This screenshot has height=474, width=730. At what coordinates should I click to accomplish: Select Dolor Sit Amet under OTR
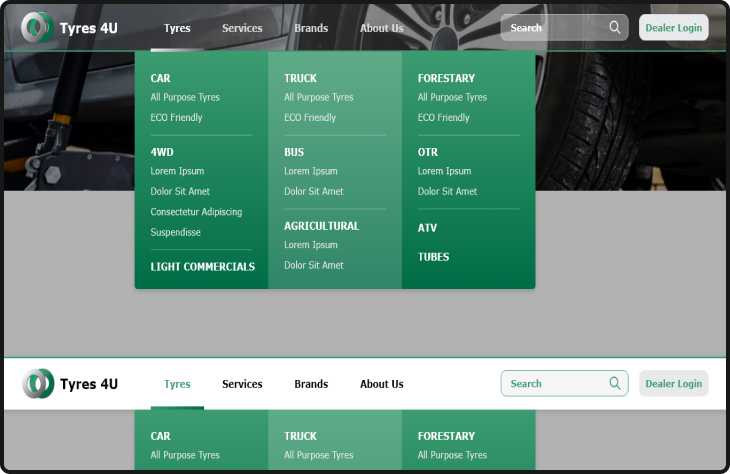pyautogui.click(x=447, y=191)
